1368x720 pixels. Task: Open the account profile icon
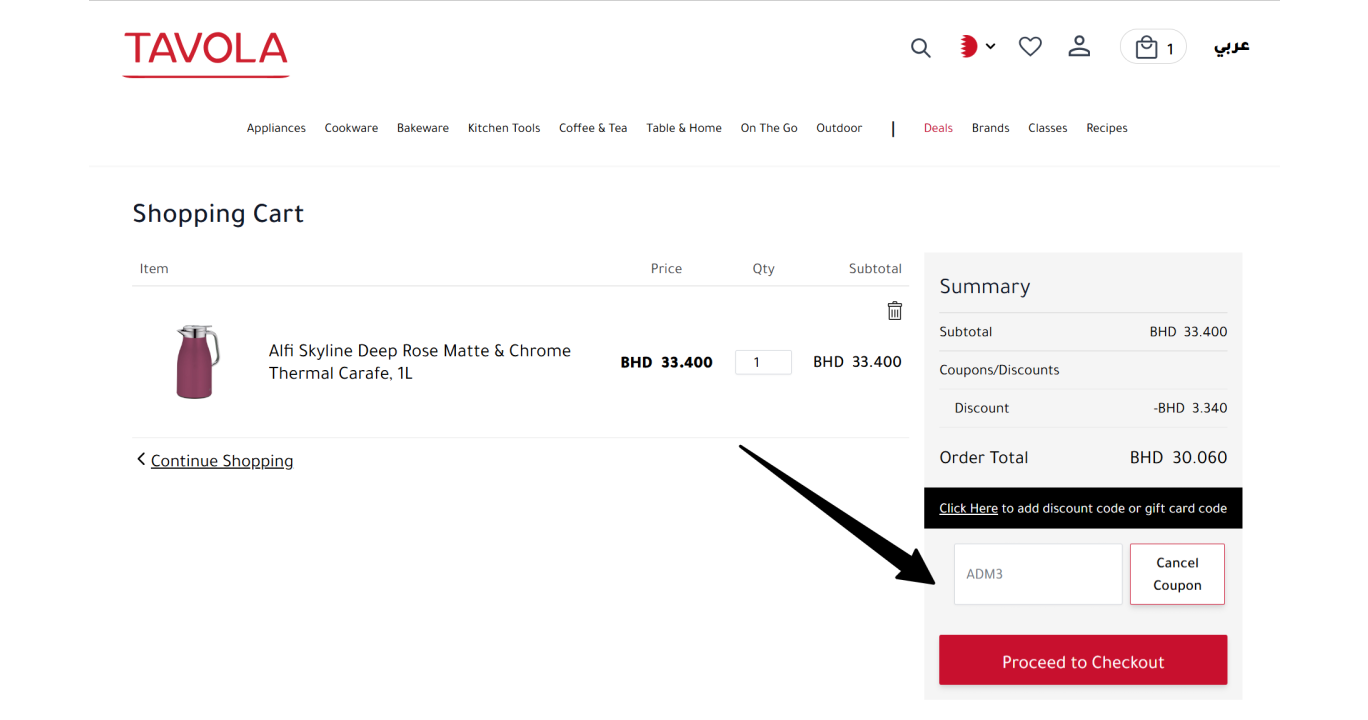click(1079, 46)
